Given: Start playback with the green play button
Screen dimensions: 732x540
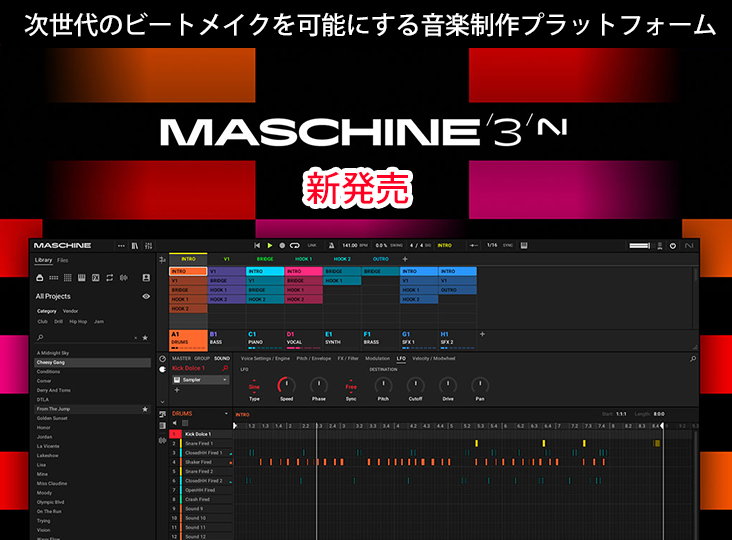Looking at the screenshot, I should coord(269,245).
